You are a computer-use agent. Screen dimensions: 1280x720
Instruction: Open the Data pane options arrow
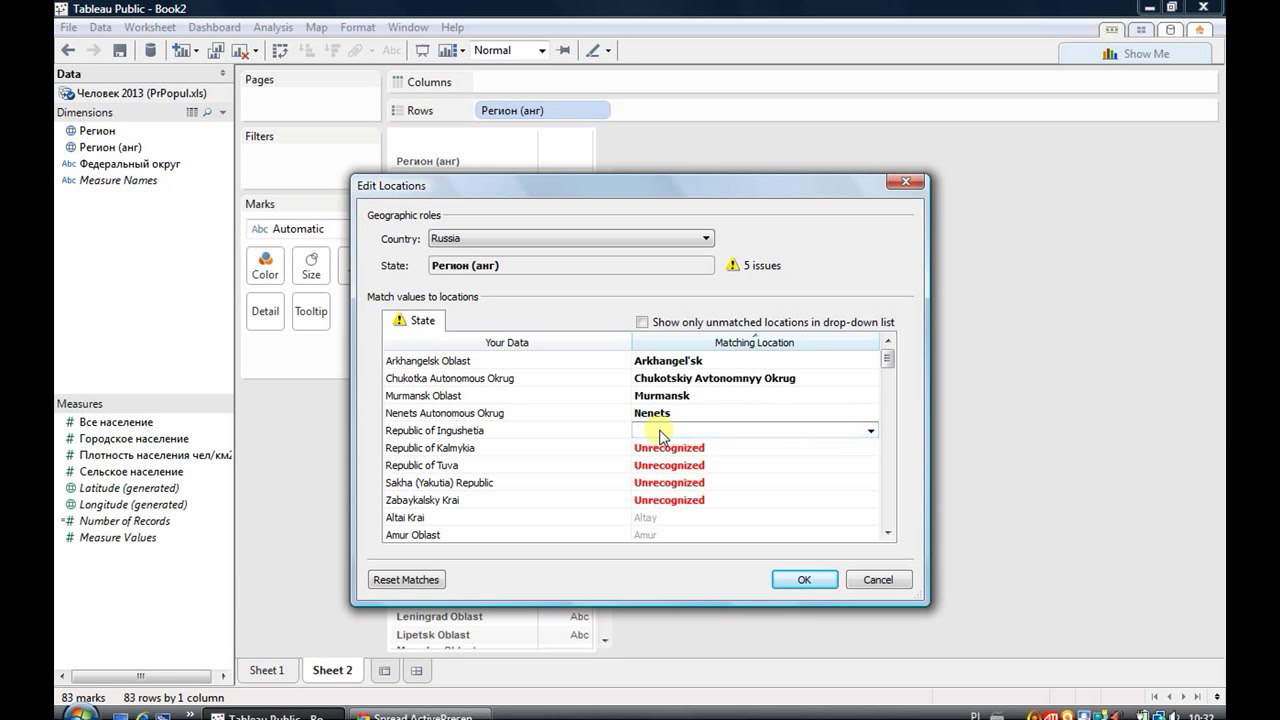(x=223, y=74)
